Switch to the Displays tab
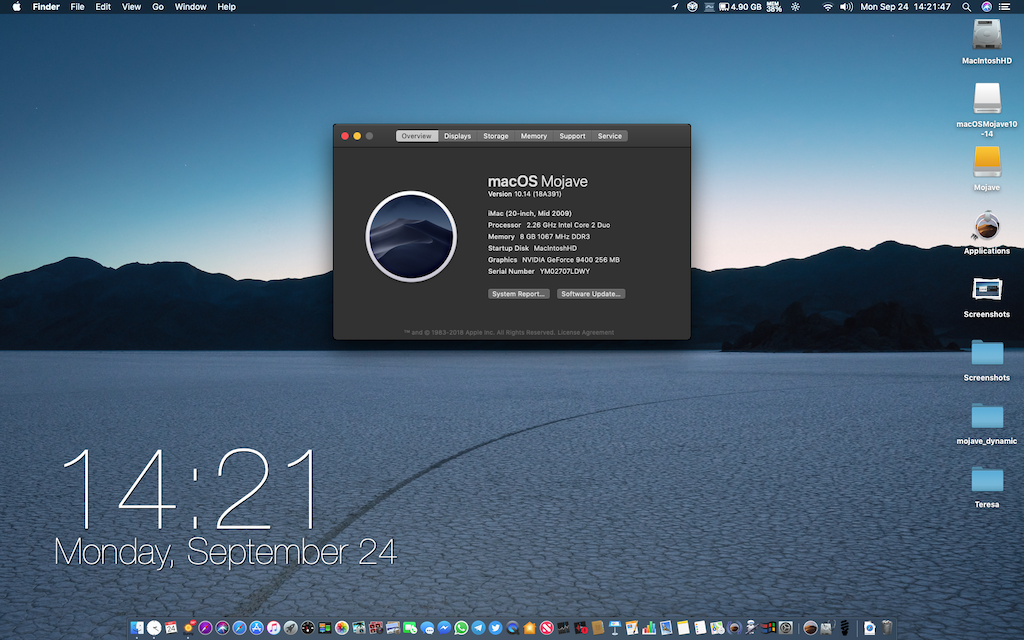The height and width of the screenshot is (640, 1024). [x=457, y=136]
